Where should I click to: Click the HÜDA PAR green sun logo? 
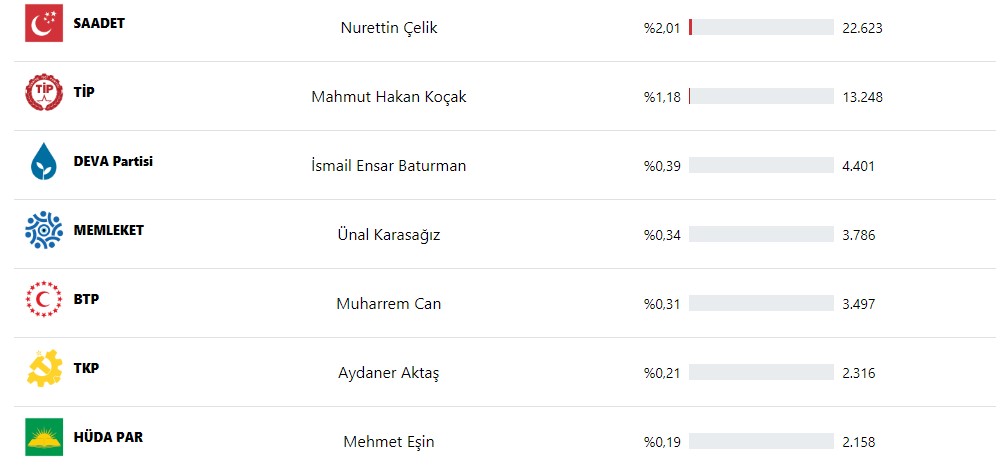(44, 437)
